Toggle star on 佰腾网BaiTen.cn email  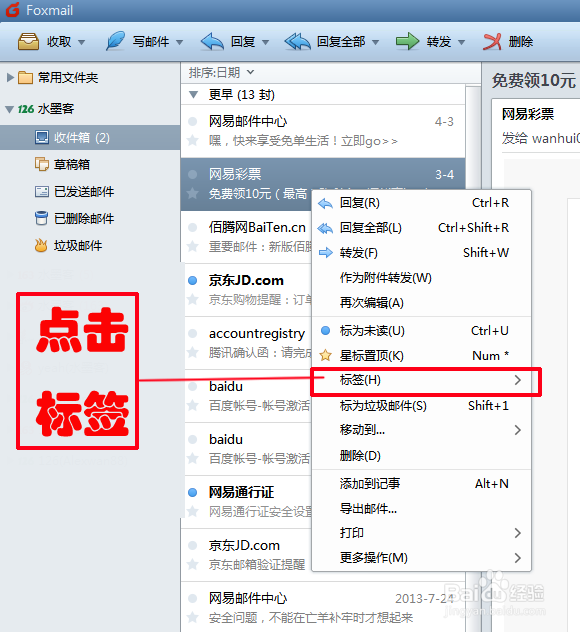click(x=193, y=246)
